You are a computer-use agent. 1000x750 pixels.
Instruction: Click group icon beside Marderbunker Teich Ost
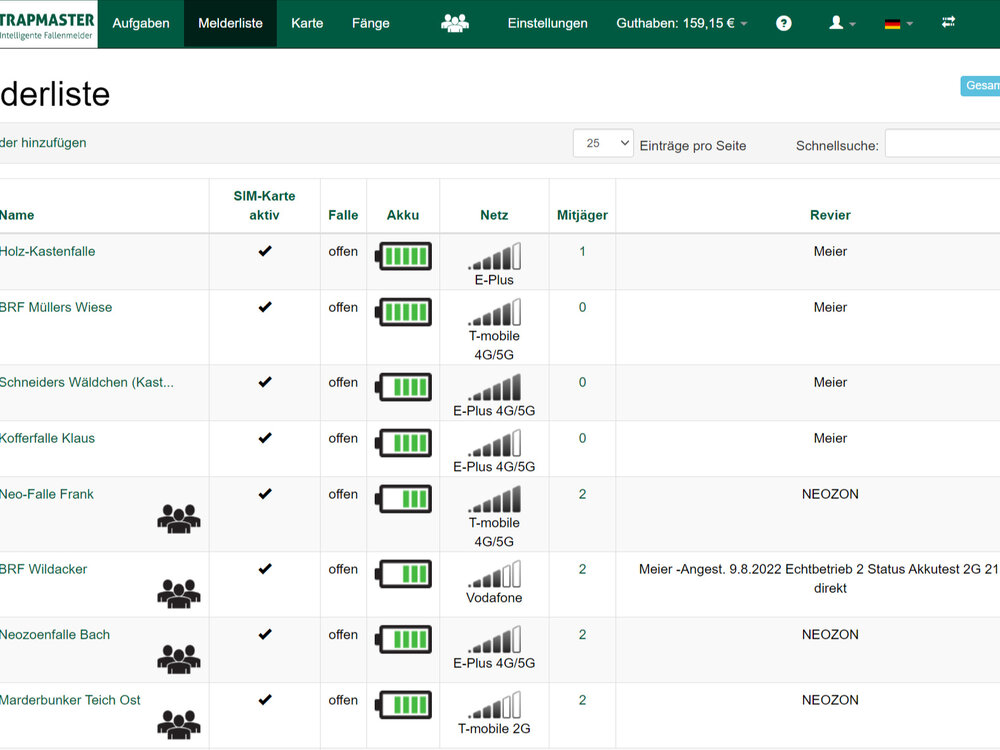point(179,723)
